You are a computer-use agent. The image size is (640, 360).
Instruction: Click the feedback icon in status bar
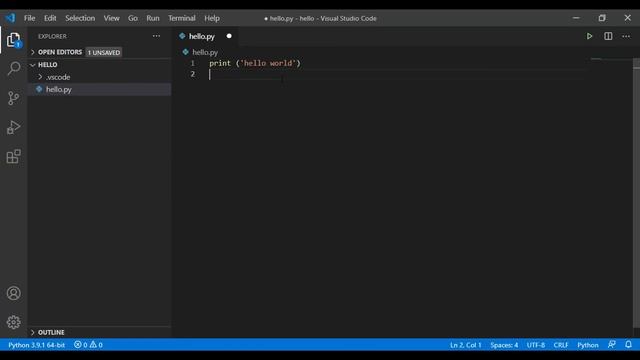[611, 344]
